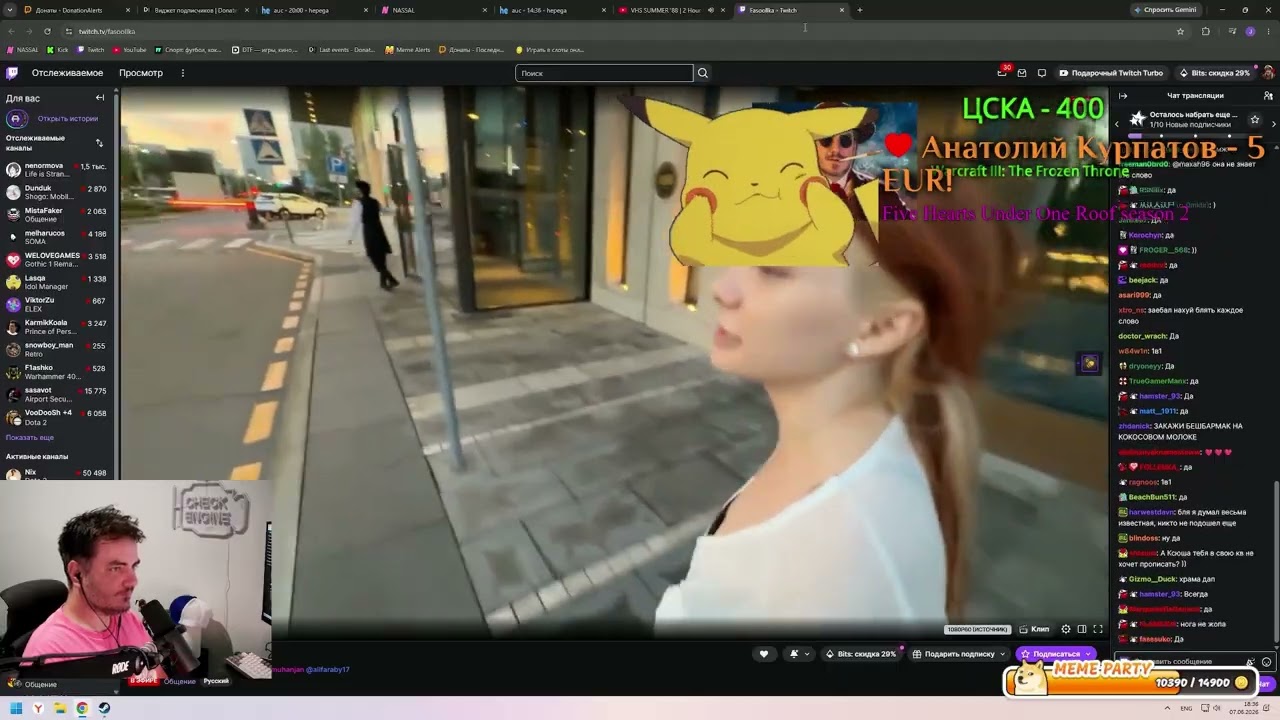Open the Отслеживаемое nav item
1280x720 pixels.
[x=67, y=73]
